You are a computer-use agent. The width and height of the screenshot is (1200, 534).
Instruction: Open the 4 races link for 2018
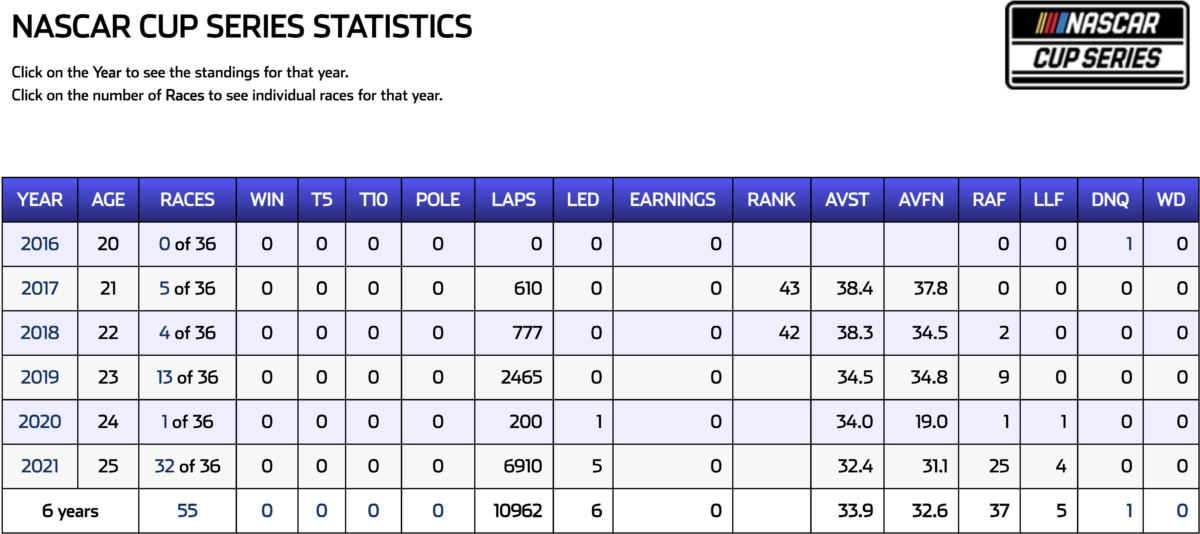coord(164,333)
